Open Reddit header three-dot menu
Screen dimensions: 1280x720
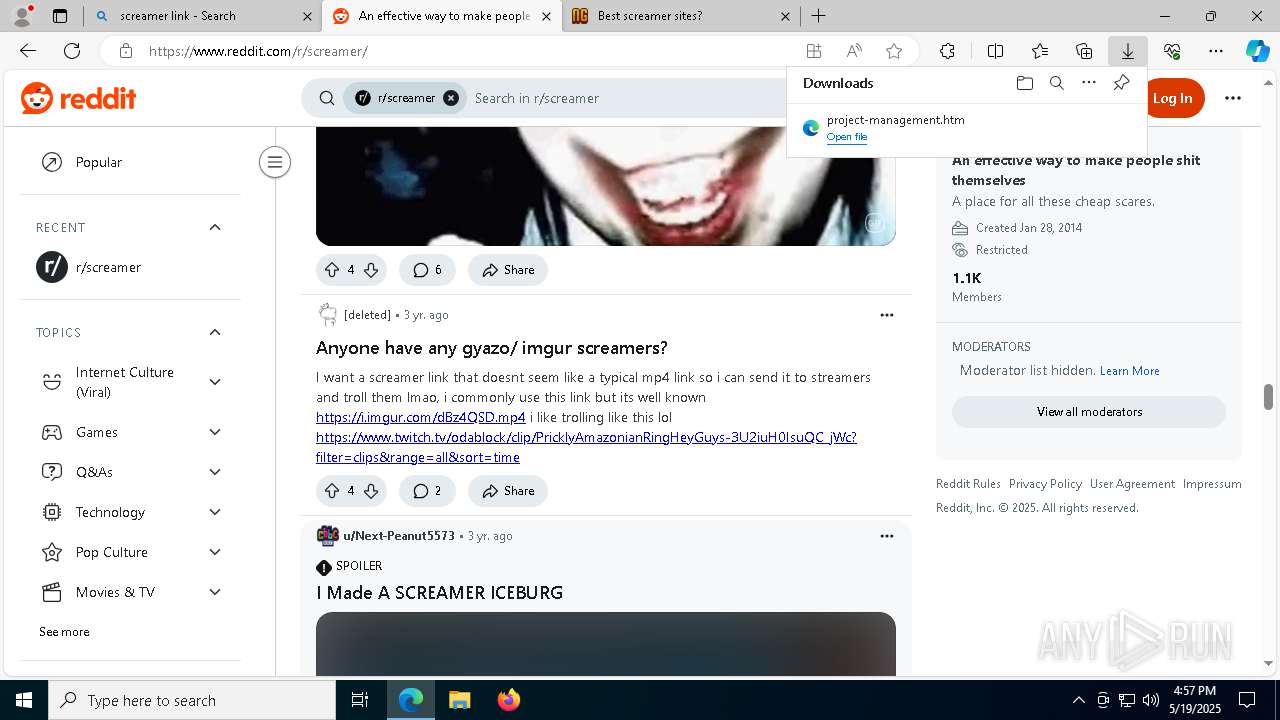(1233, 98)
